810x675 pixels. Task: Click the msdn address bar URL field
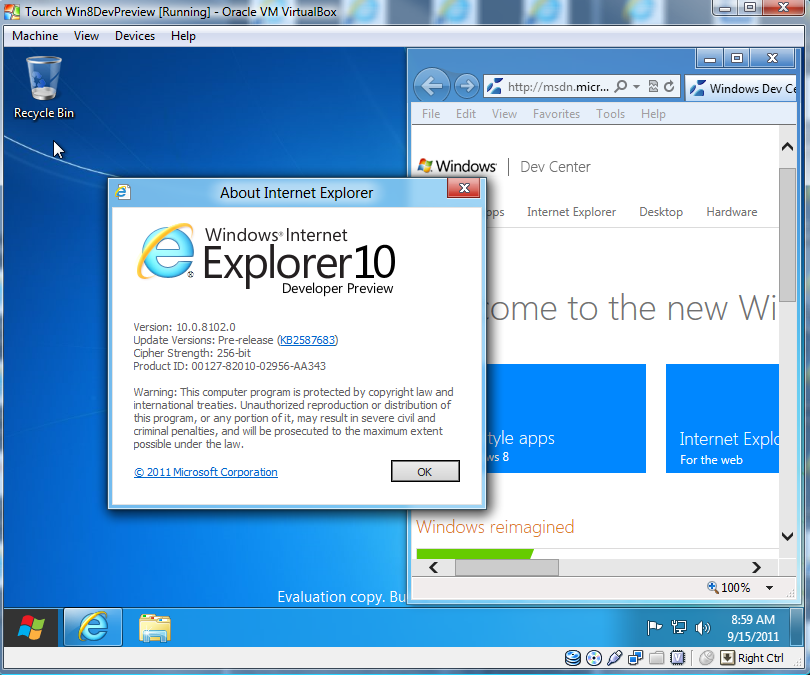click(558, 87)
